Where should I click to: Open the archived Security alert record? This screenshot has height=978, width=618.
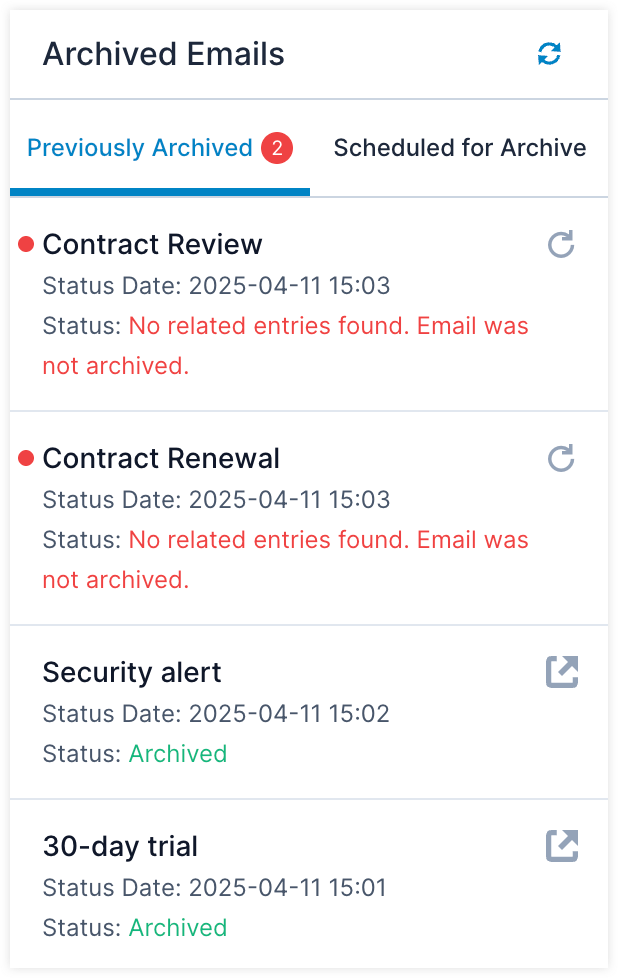(x=562, y=672)
